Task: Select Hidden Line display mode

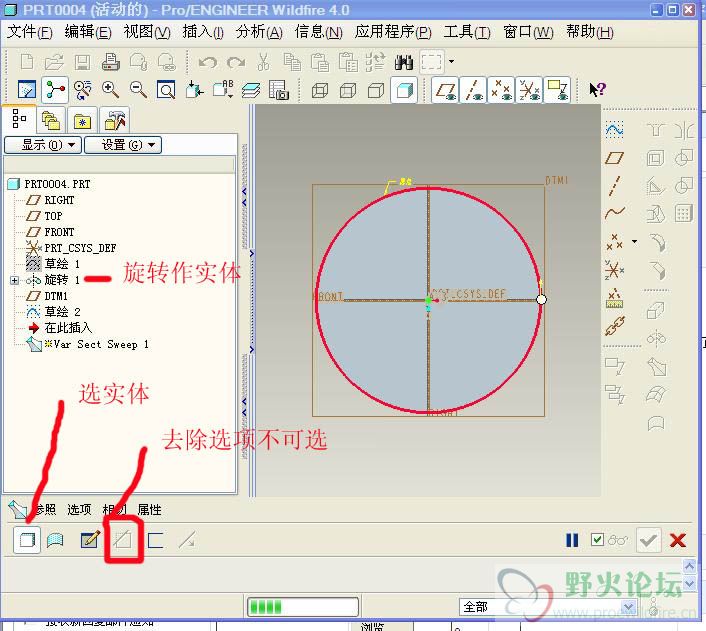Action: (x=348, y=91)
